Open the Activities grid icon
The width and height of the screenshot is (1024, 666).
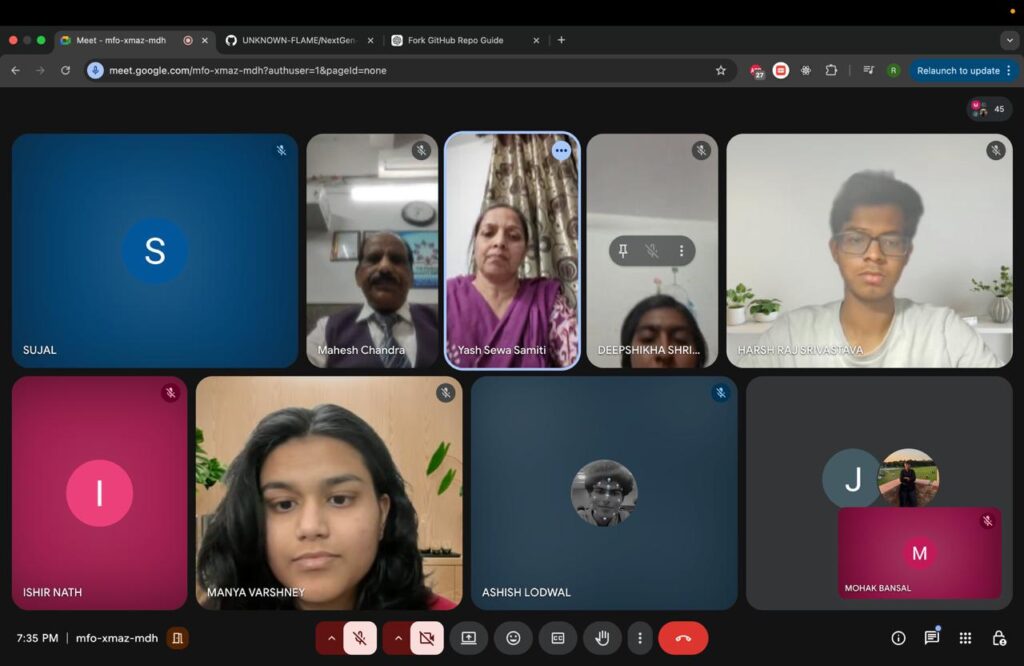click(965, 638)
